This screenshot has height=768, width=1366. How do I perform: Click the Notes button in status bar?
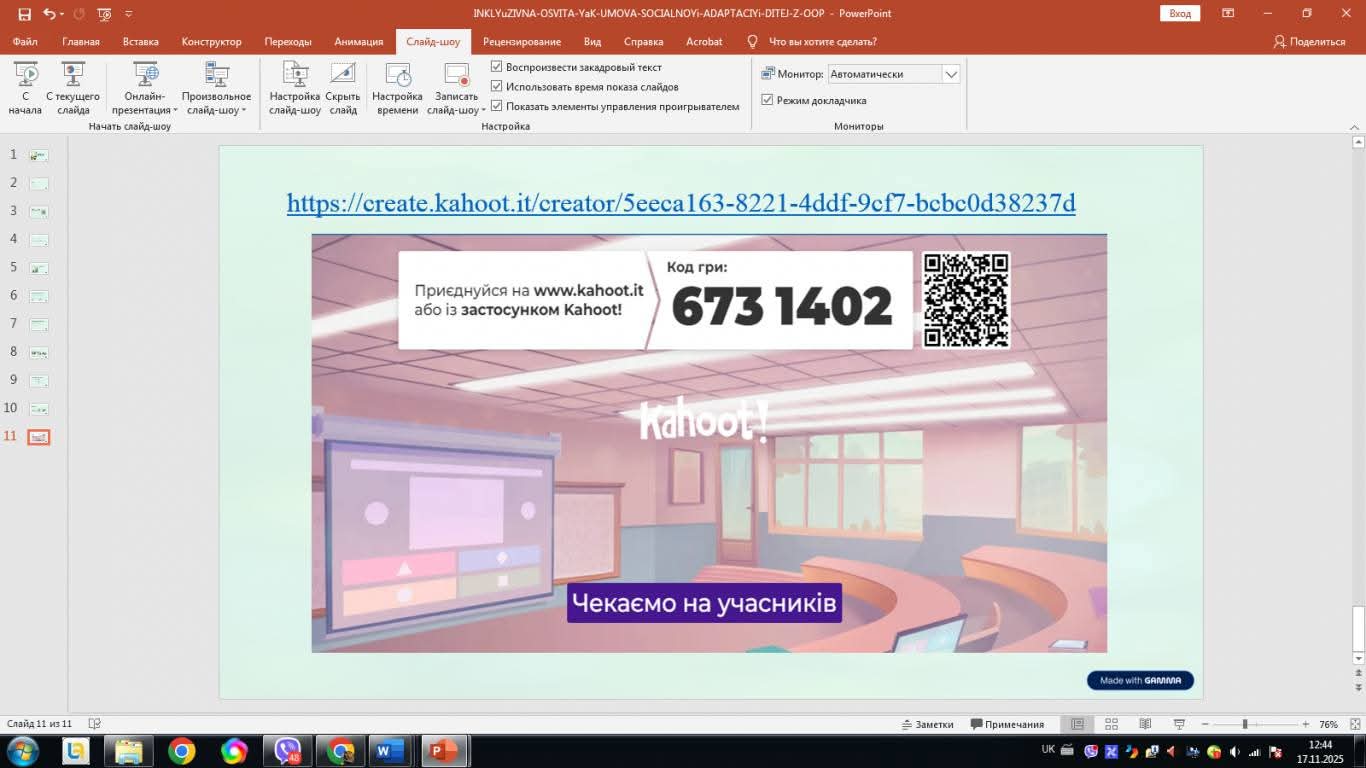(927, 724)
